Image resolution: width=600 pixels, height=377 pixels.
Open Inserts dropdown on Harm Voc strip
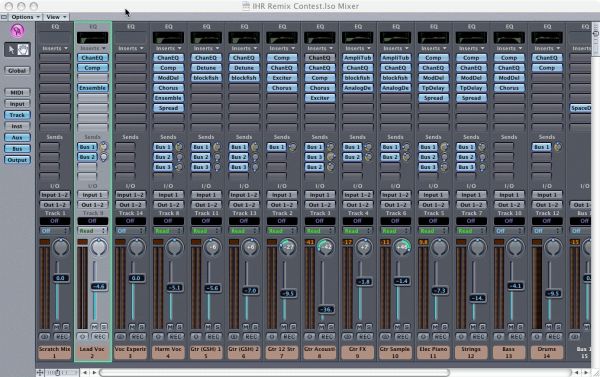pos(168,48)
